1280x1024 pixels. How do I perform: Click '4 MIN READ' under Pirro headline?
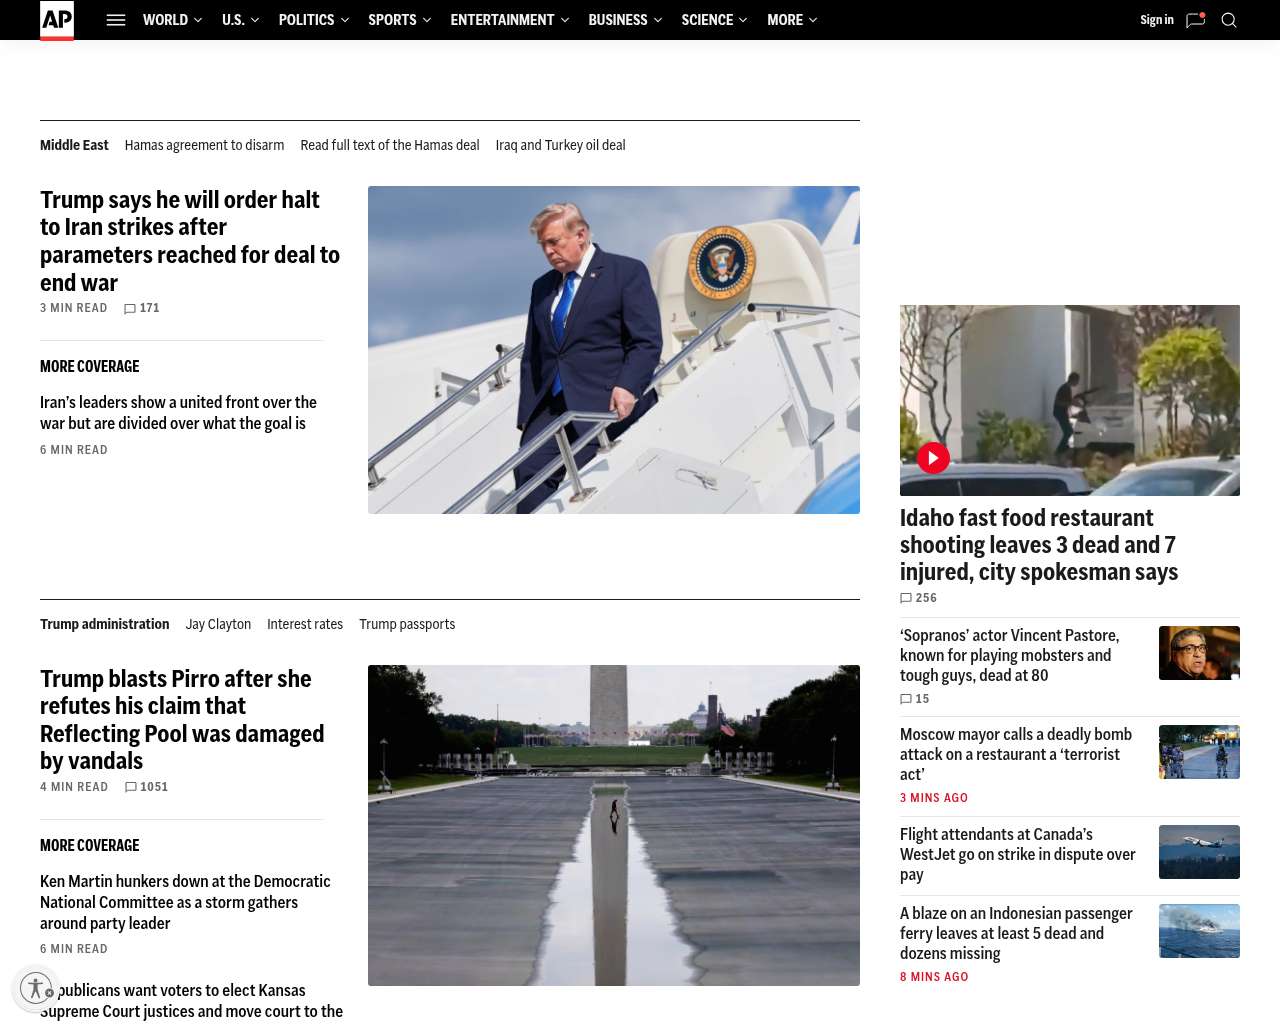pyautogui.click(x=74, y=787)
